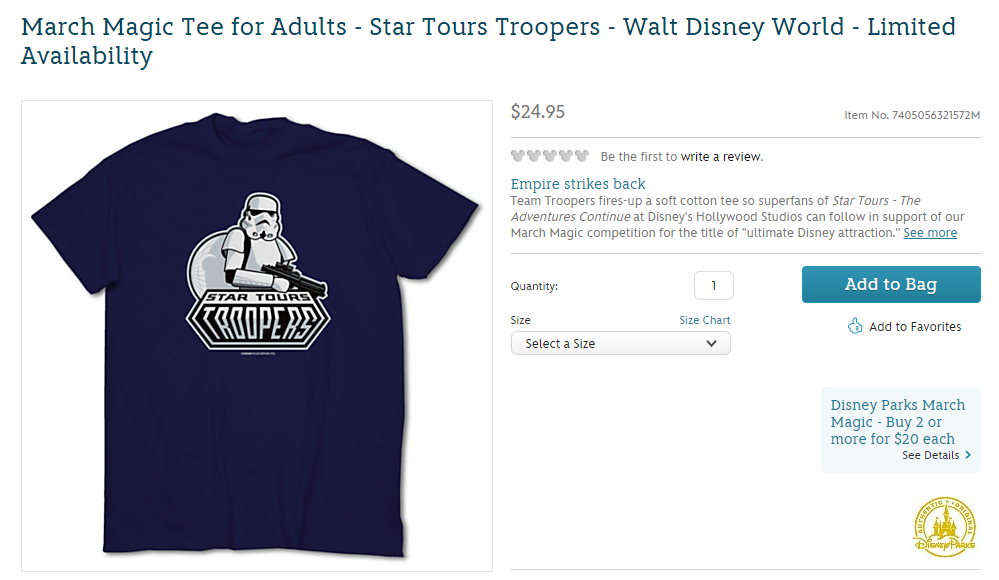Click the write a review link

pyautogui.click(x=720, y=156)
